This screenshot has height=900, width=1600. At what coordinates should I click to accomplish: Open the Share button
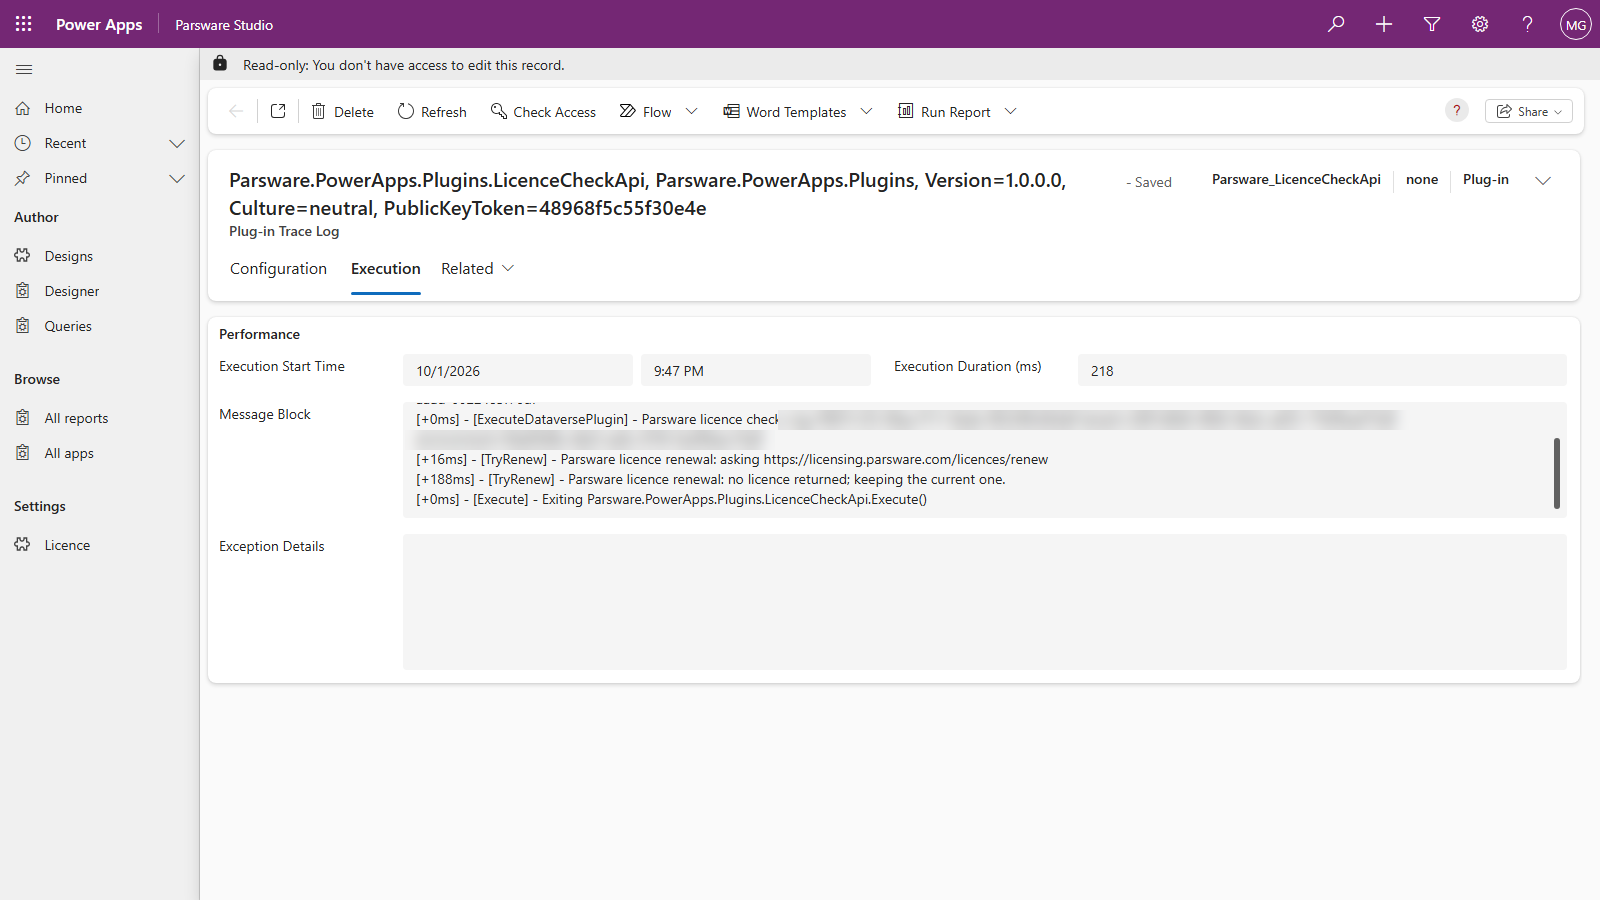click(1528, 111)
